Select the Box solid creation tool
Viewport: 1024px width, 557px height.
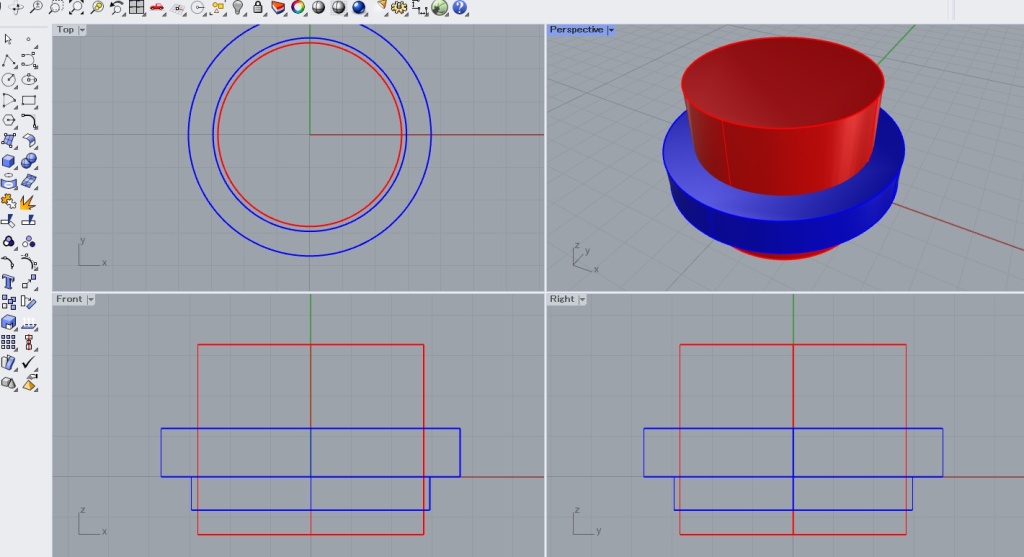pos(8,161)
